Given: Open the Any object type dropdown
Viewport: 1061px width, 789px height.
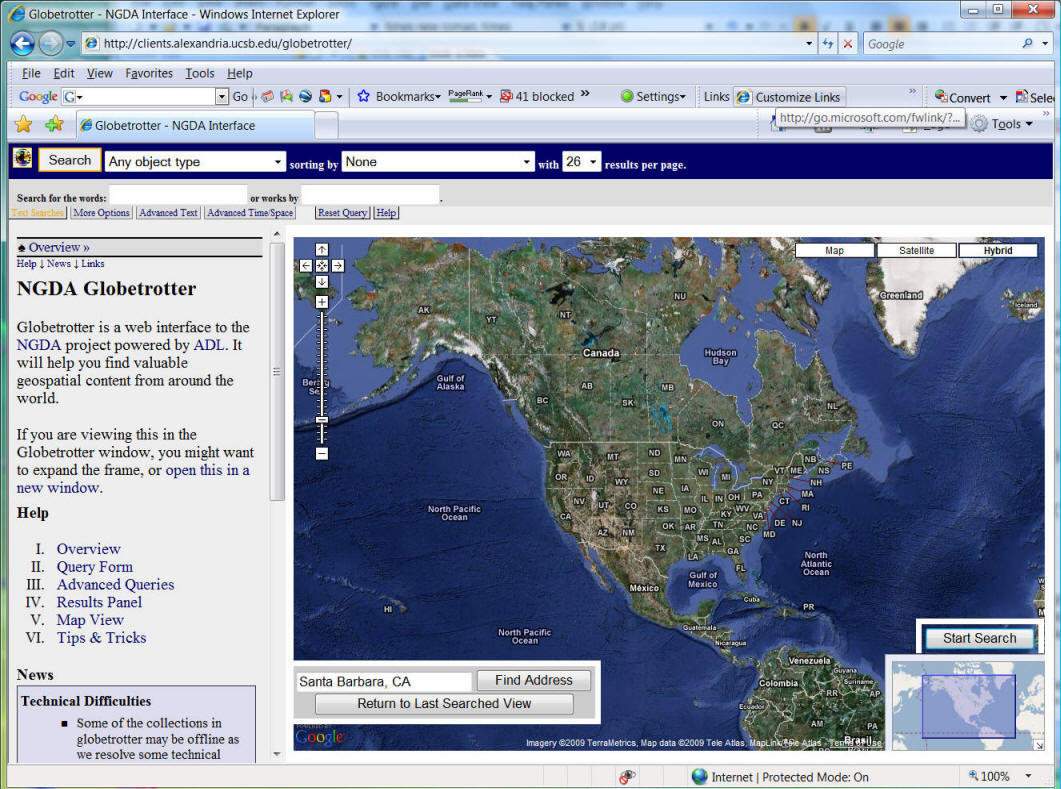Looking at the screenshot, I should 195,162.
